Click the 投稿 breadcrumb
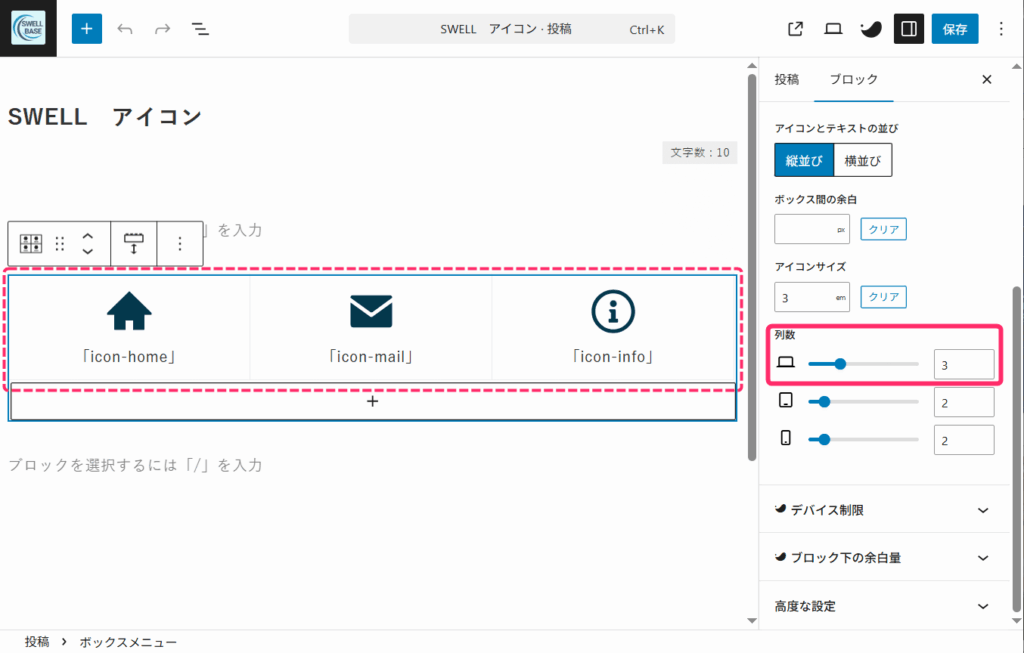1024x653 pixels. pyautogui.click(x=37, y=642)
